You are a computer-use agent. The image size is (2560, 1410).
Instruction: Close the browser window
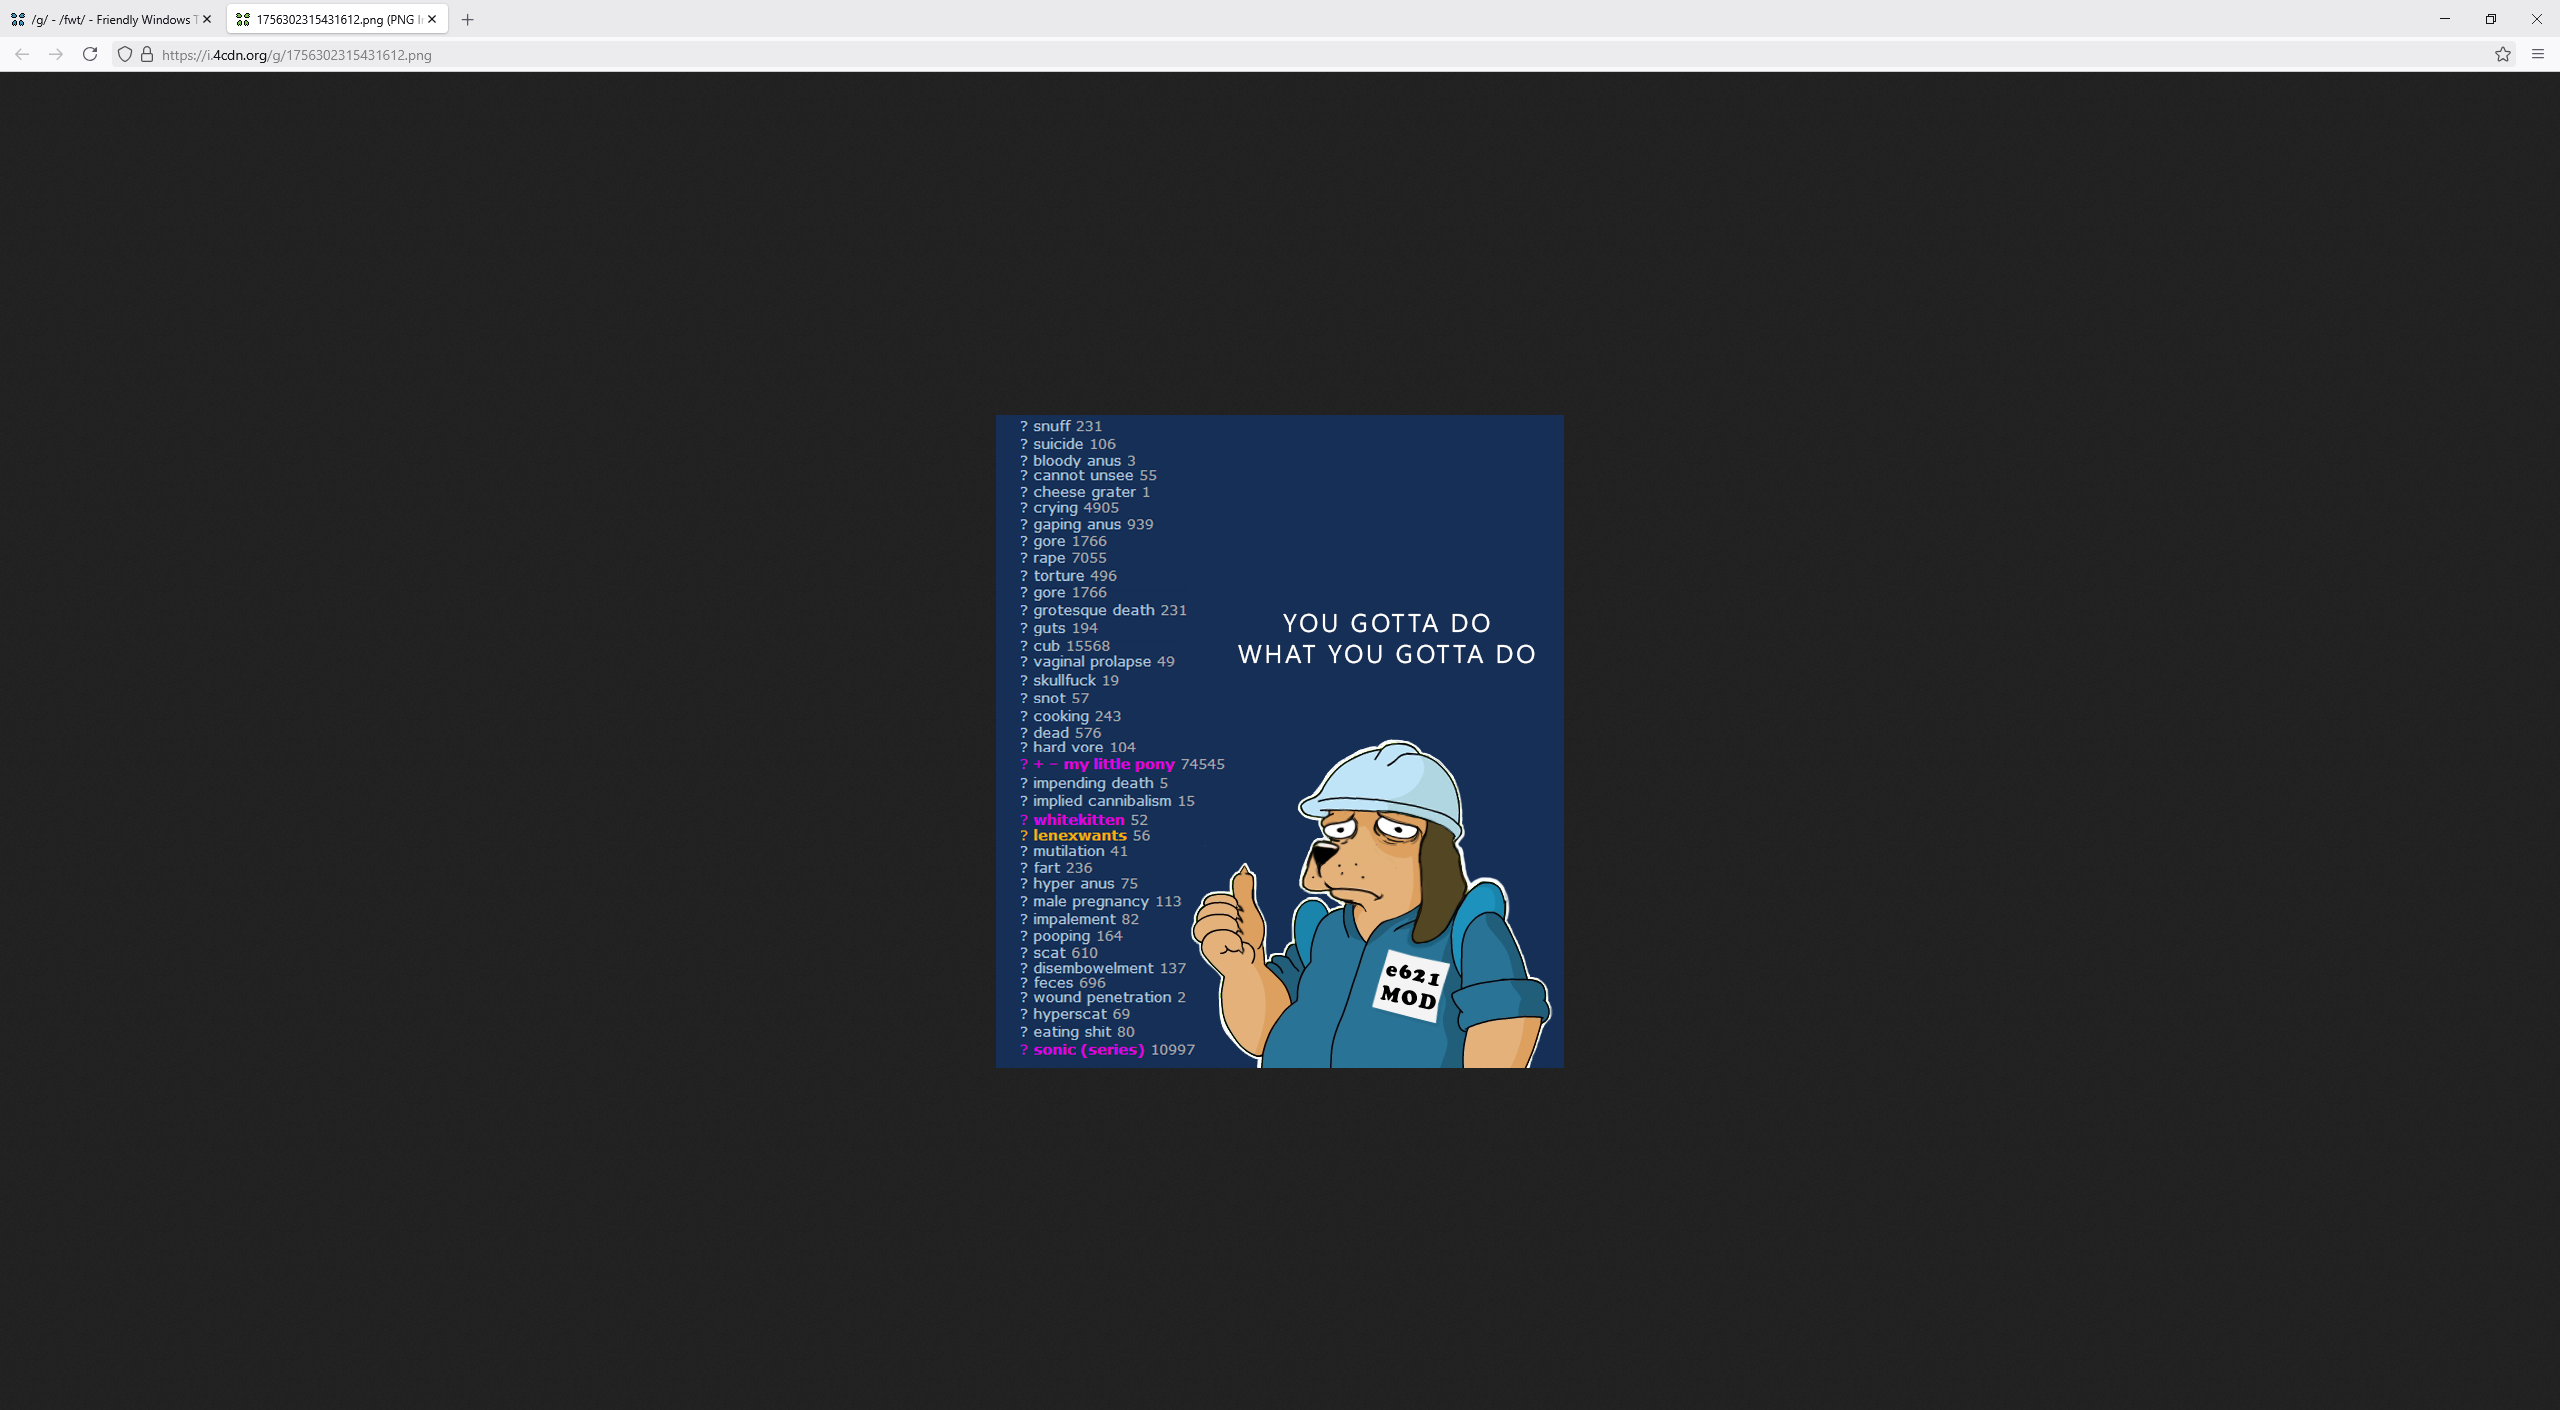[x=2536, y=19]
